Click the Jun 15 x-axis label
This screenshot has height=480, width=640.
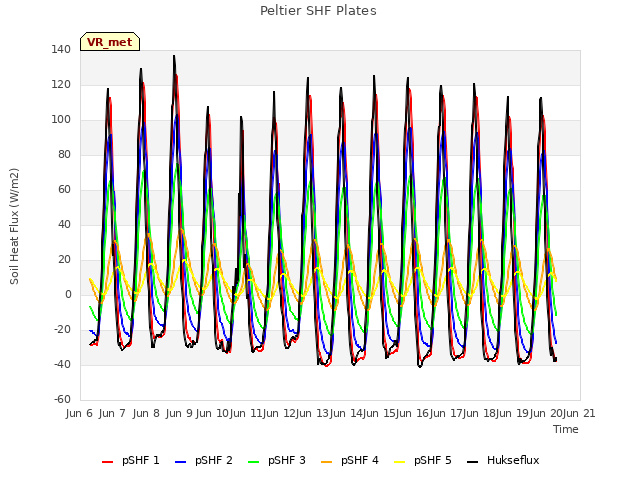pos(380,414)
